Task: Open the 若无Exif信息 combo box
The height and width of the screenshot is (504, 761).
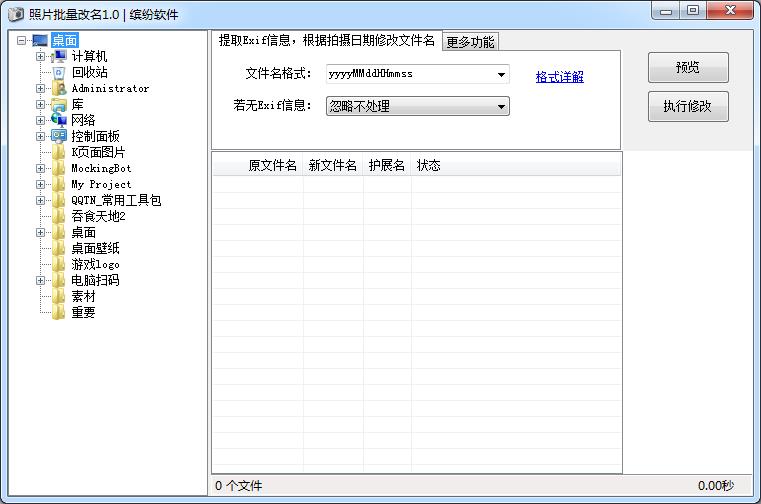Action: [501, 107]
